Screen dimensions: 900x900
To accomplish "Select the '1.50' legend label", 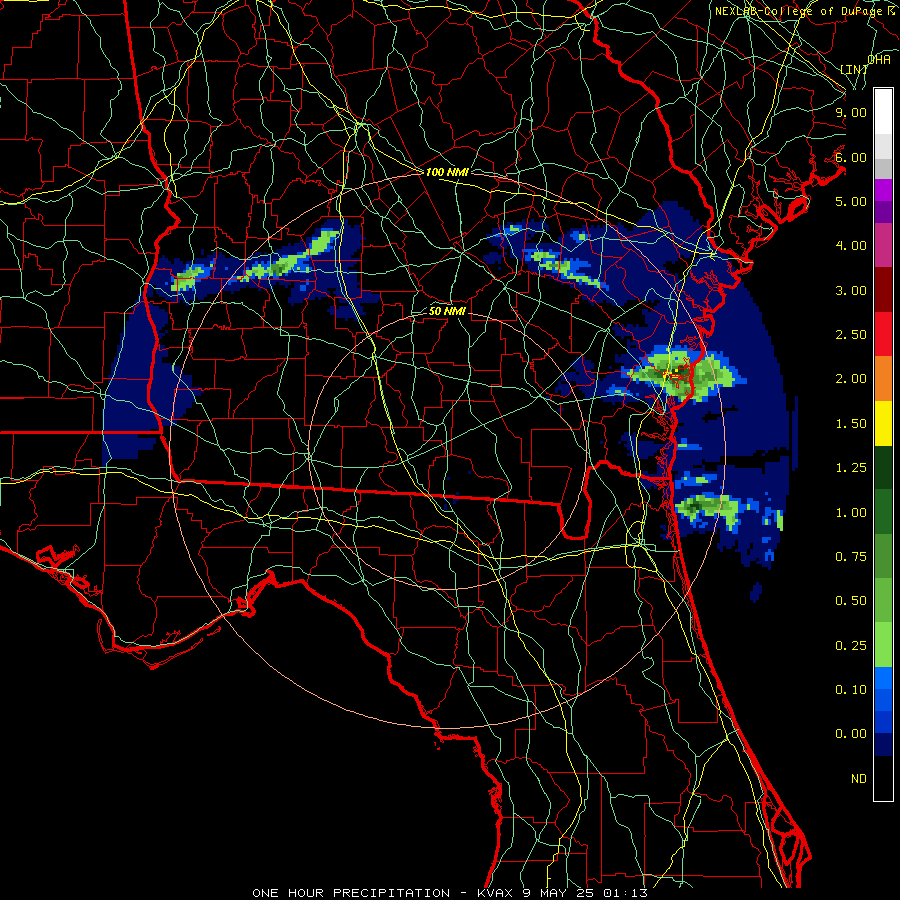I will coord(851,424).
